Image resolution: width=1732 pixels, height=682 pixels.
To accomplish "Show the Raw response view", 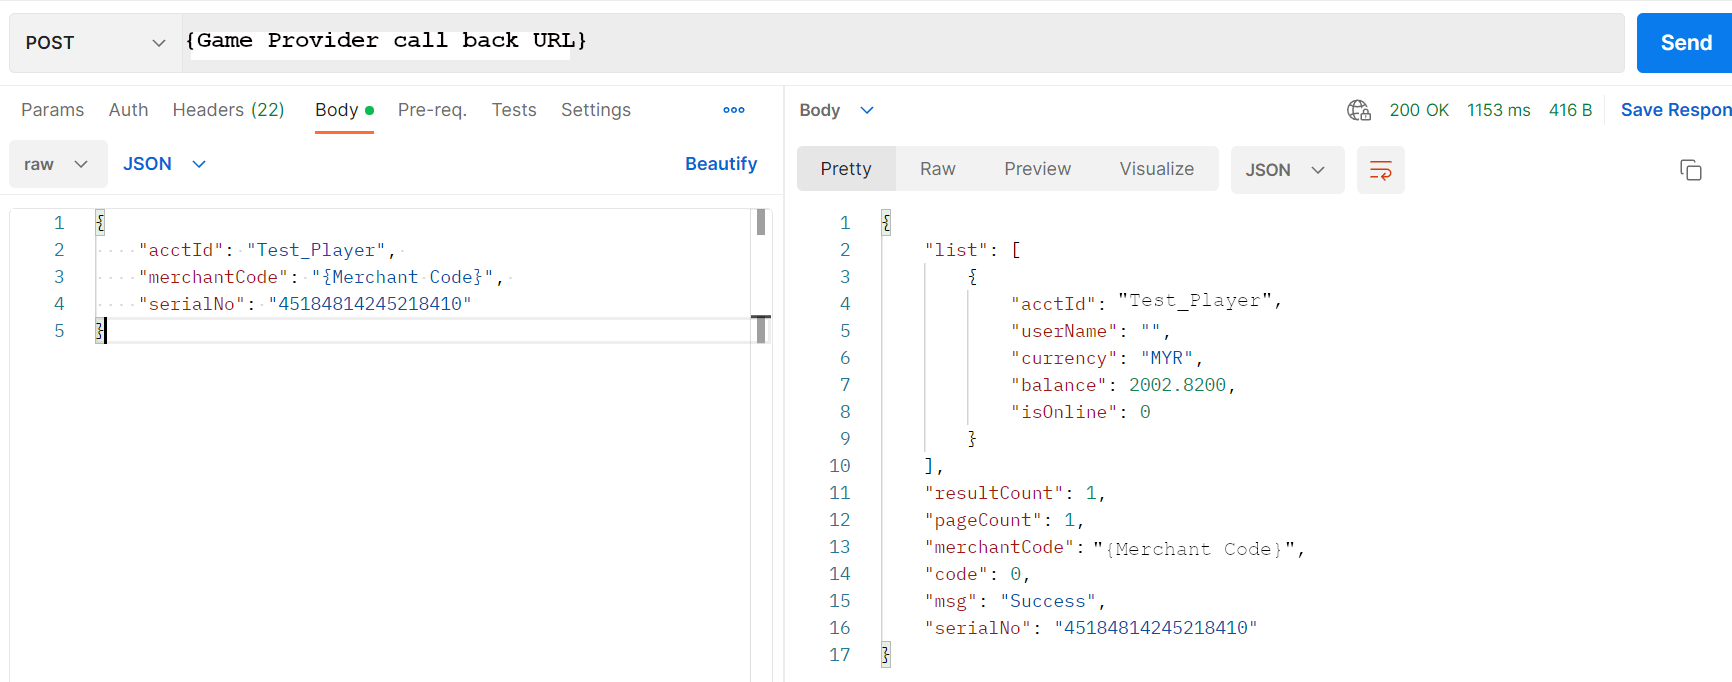I will tap(937, 169).
